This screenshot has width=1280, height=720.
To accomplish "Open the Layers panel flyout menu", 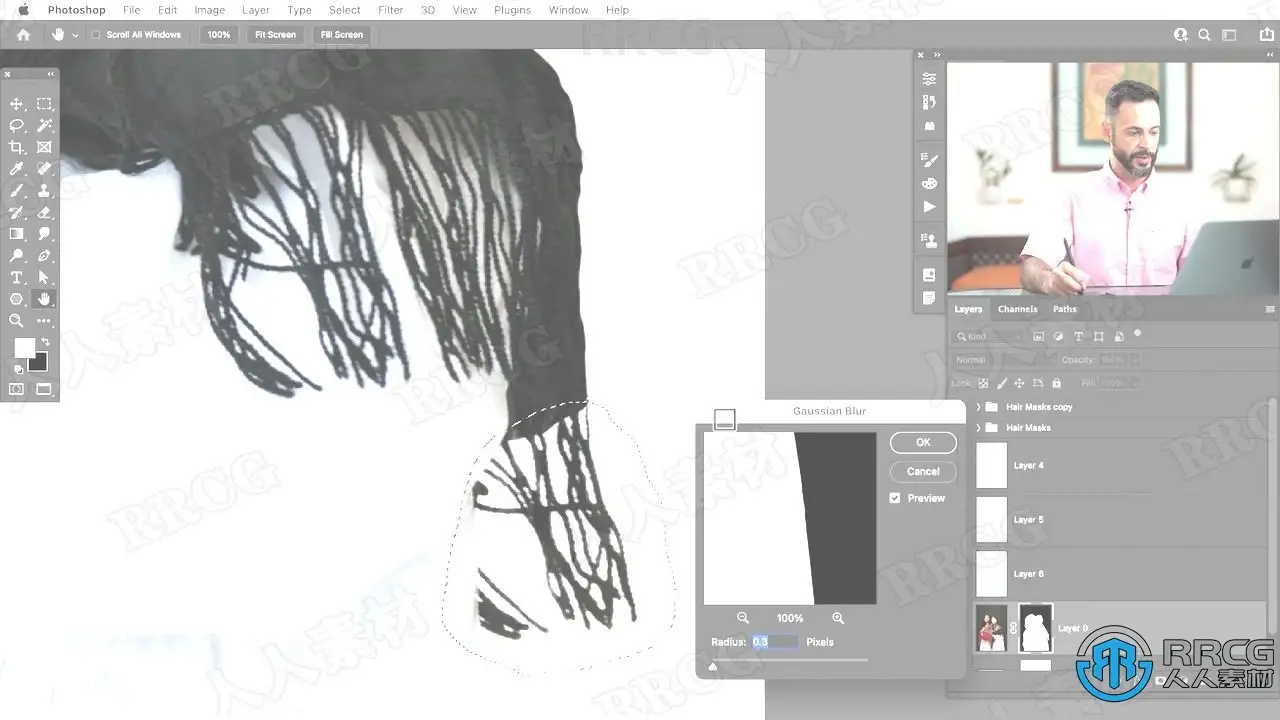I will tap(1270, 310).
